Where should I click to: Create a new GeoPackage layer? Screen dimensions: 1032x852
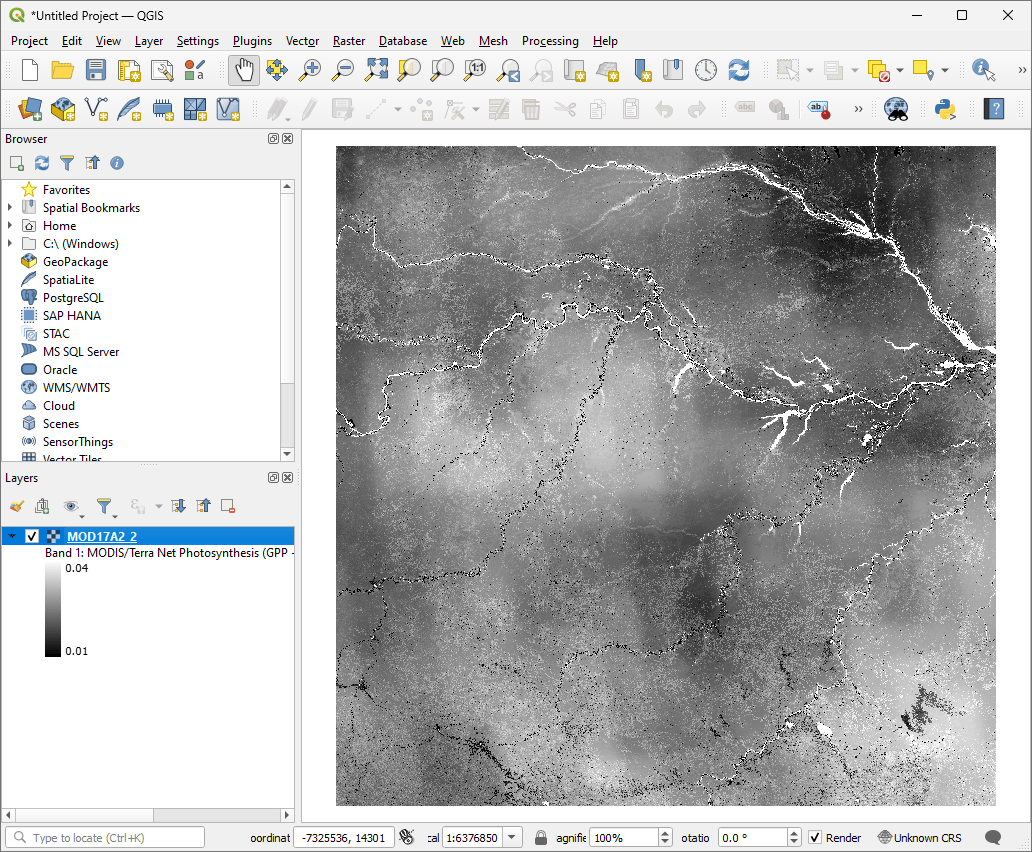(x=63, y=109)
